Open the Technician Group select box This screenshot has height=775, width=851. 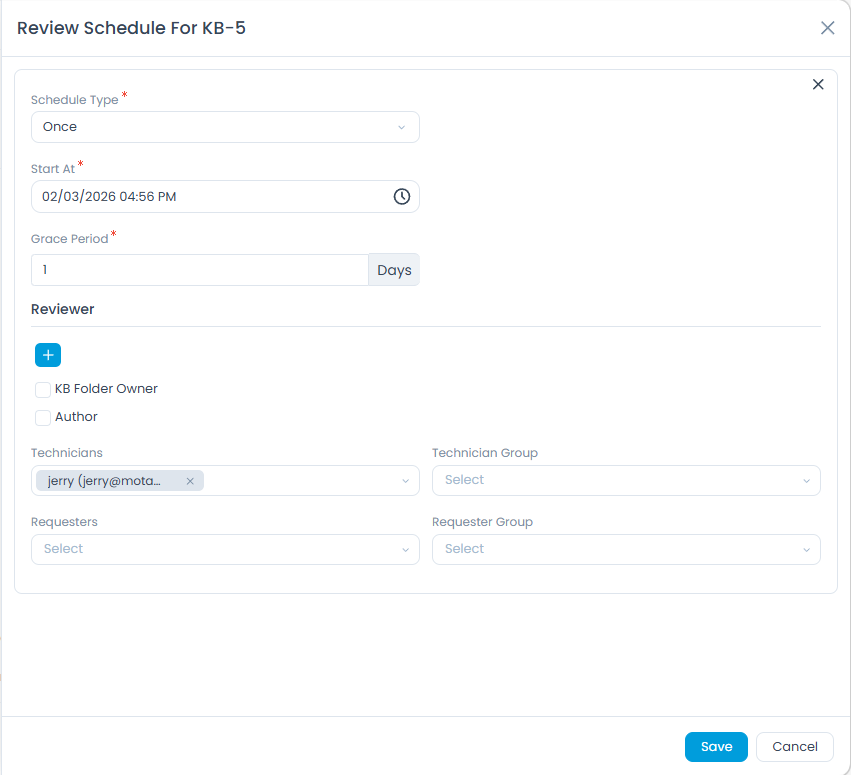point(625,480)
